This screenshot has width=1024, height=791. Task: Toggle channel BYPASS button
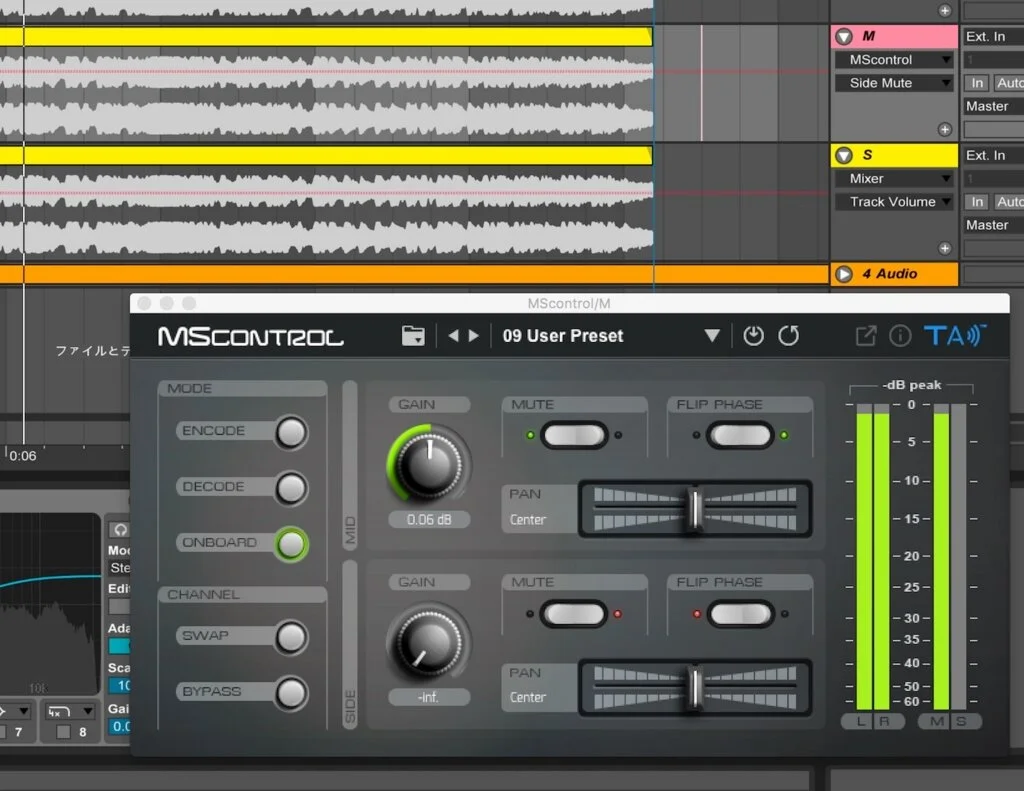[291, 693]
